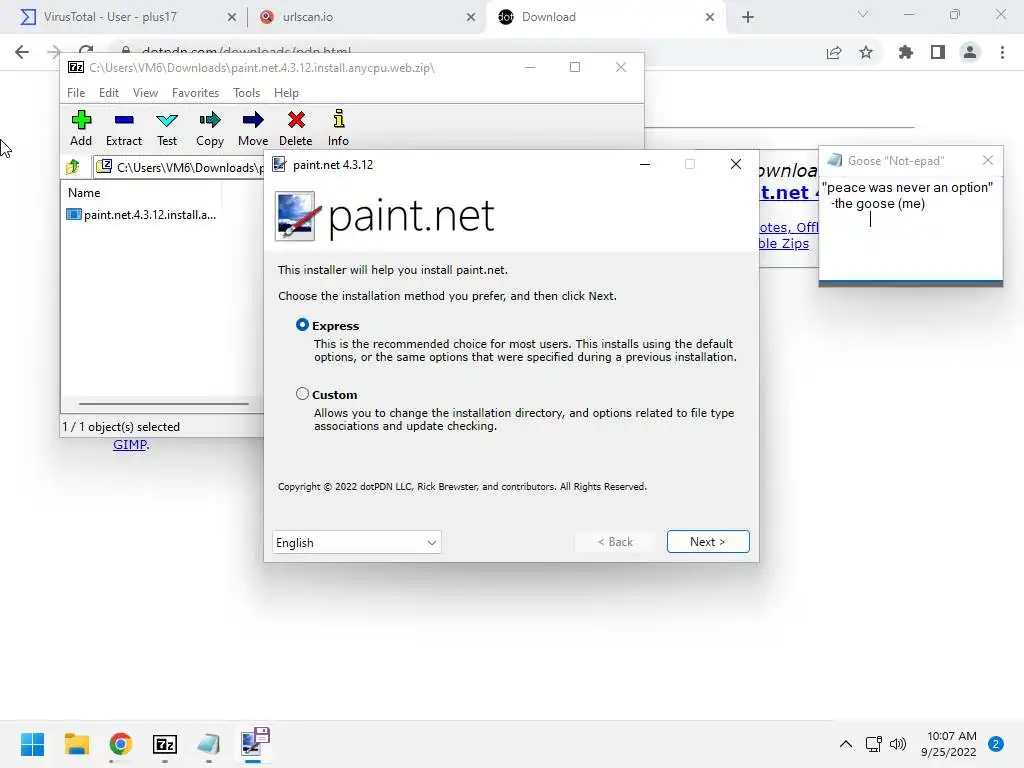Open Chrome profile avatar icon

(970, 52)
